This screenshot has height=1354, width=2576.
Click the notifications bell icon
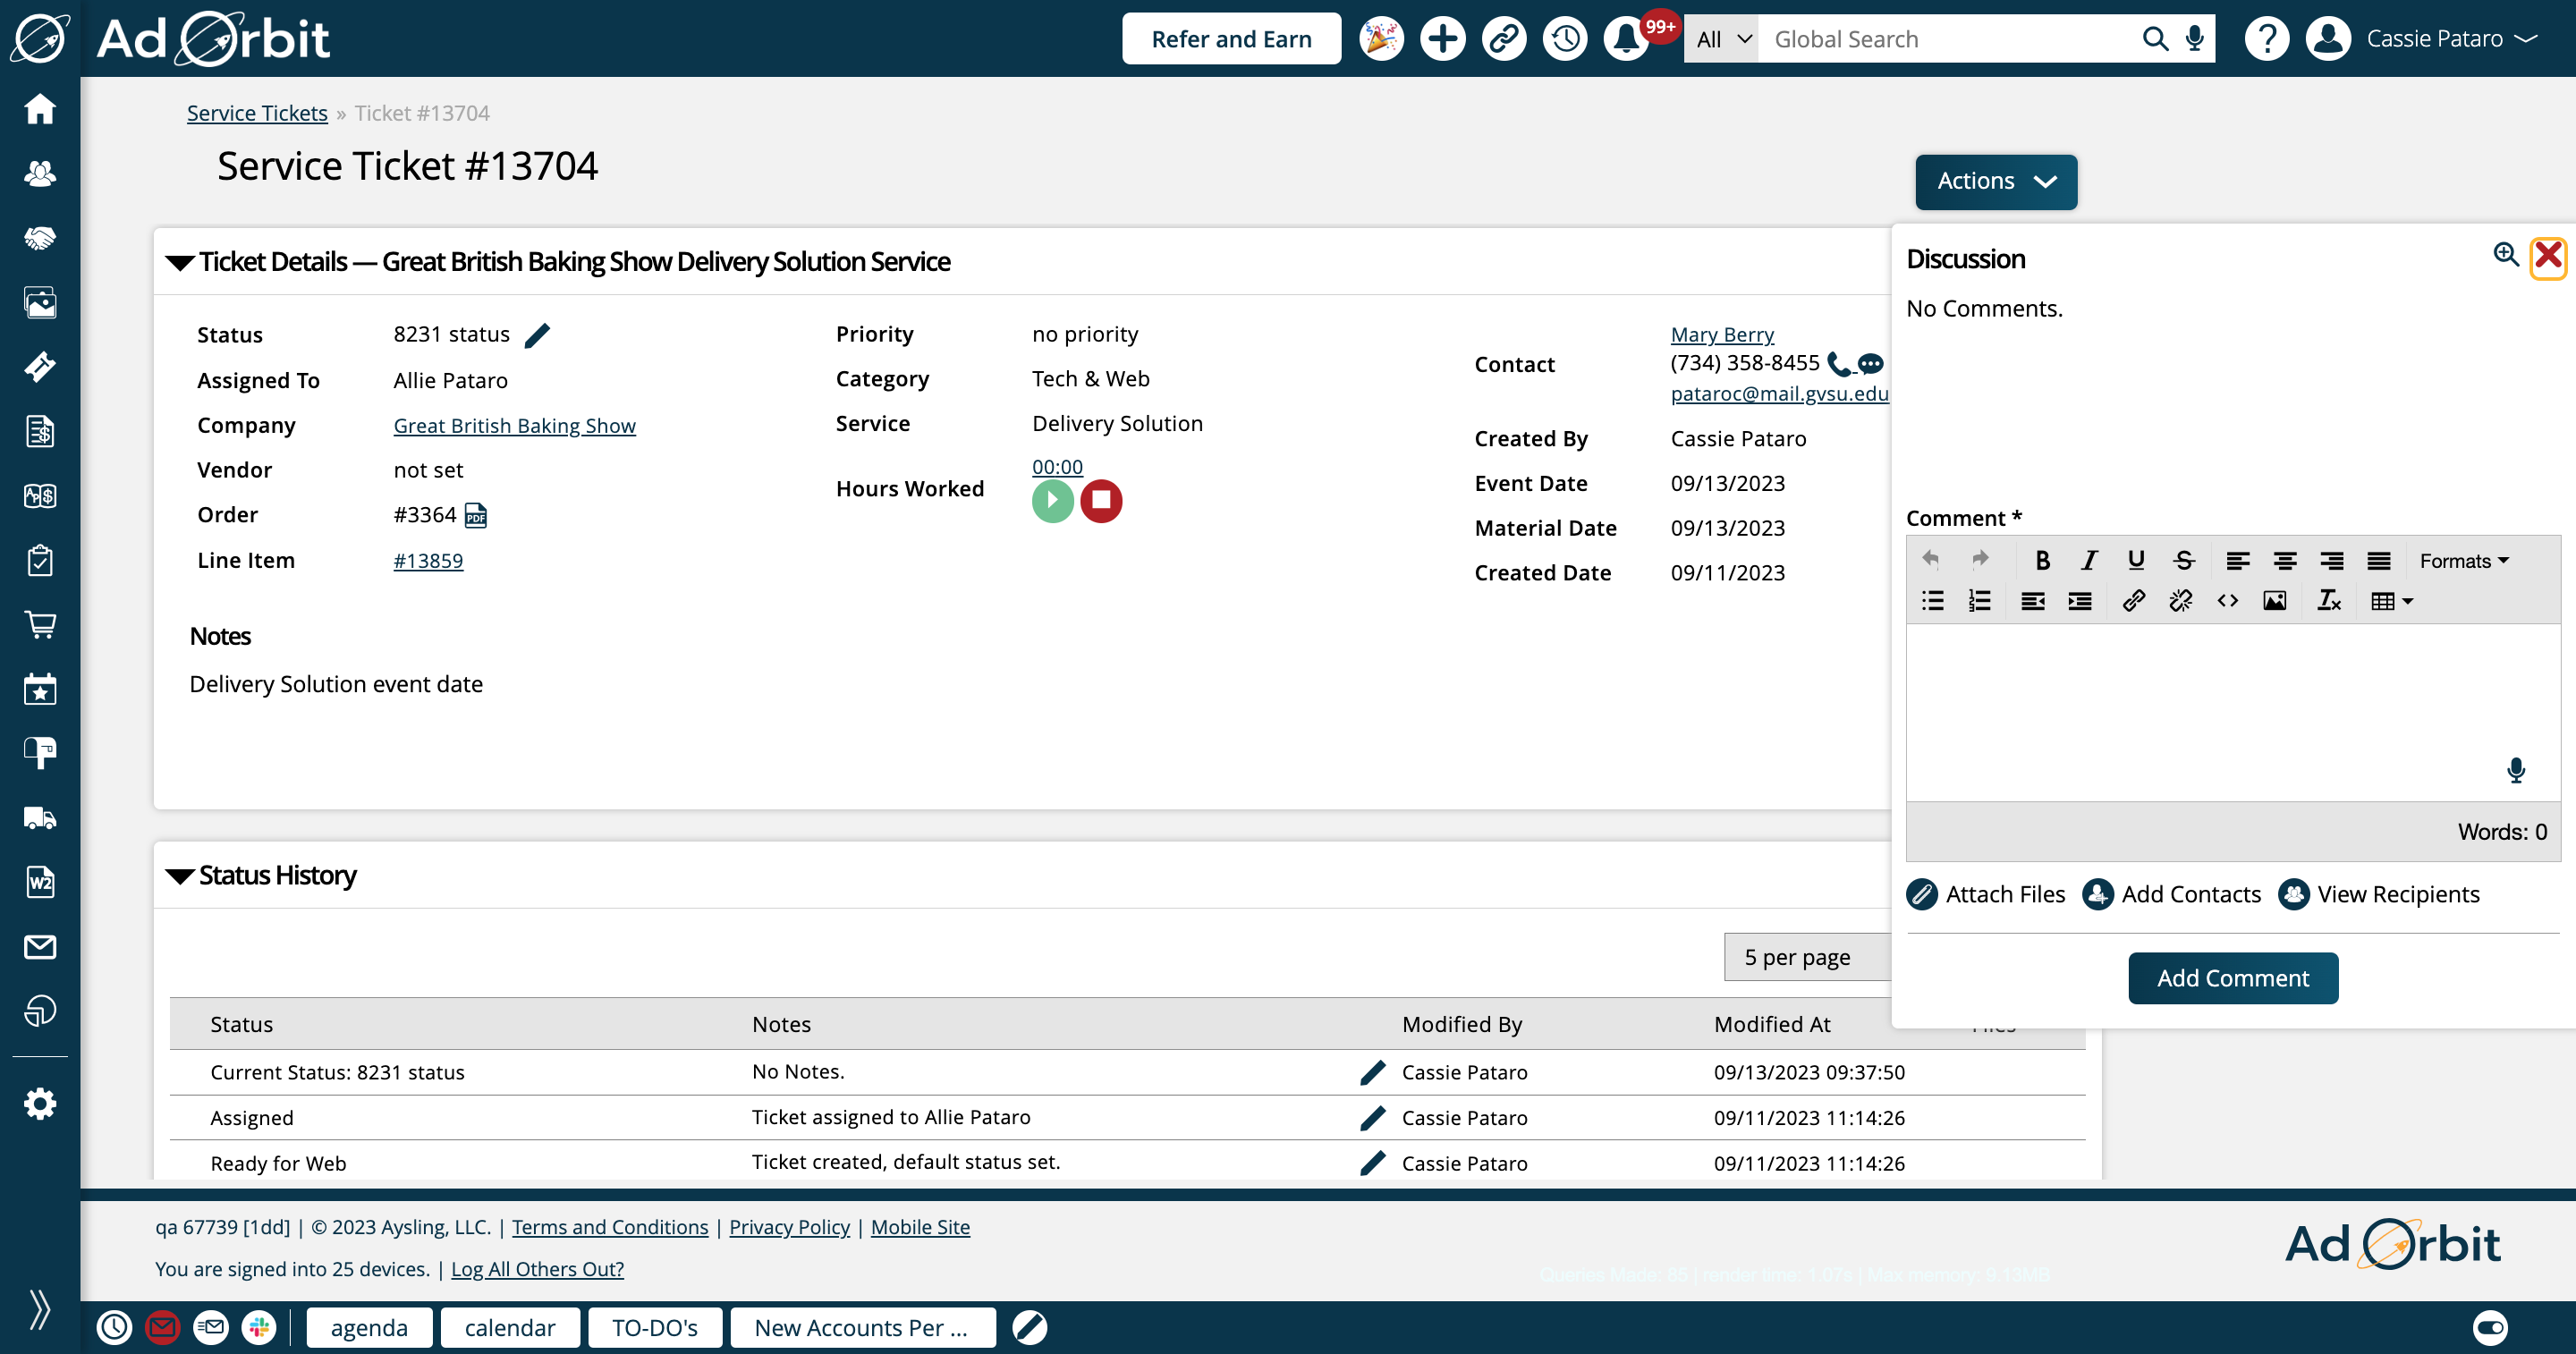[x=1625, y=39]
